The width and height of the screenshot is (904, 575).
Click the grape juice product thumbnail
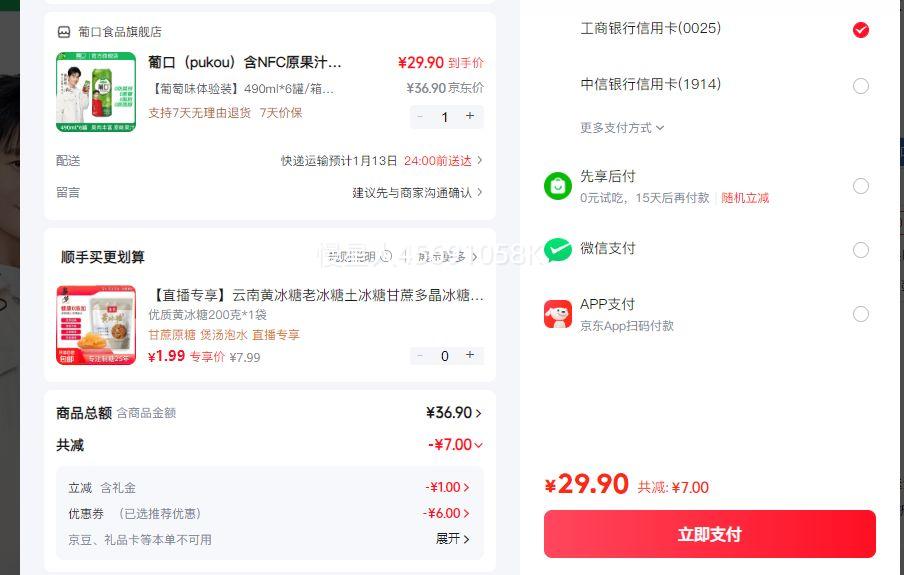point(96,92)
